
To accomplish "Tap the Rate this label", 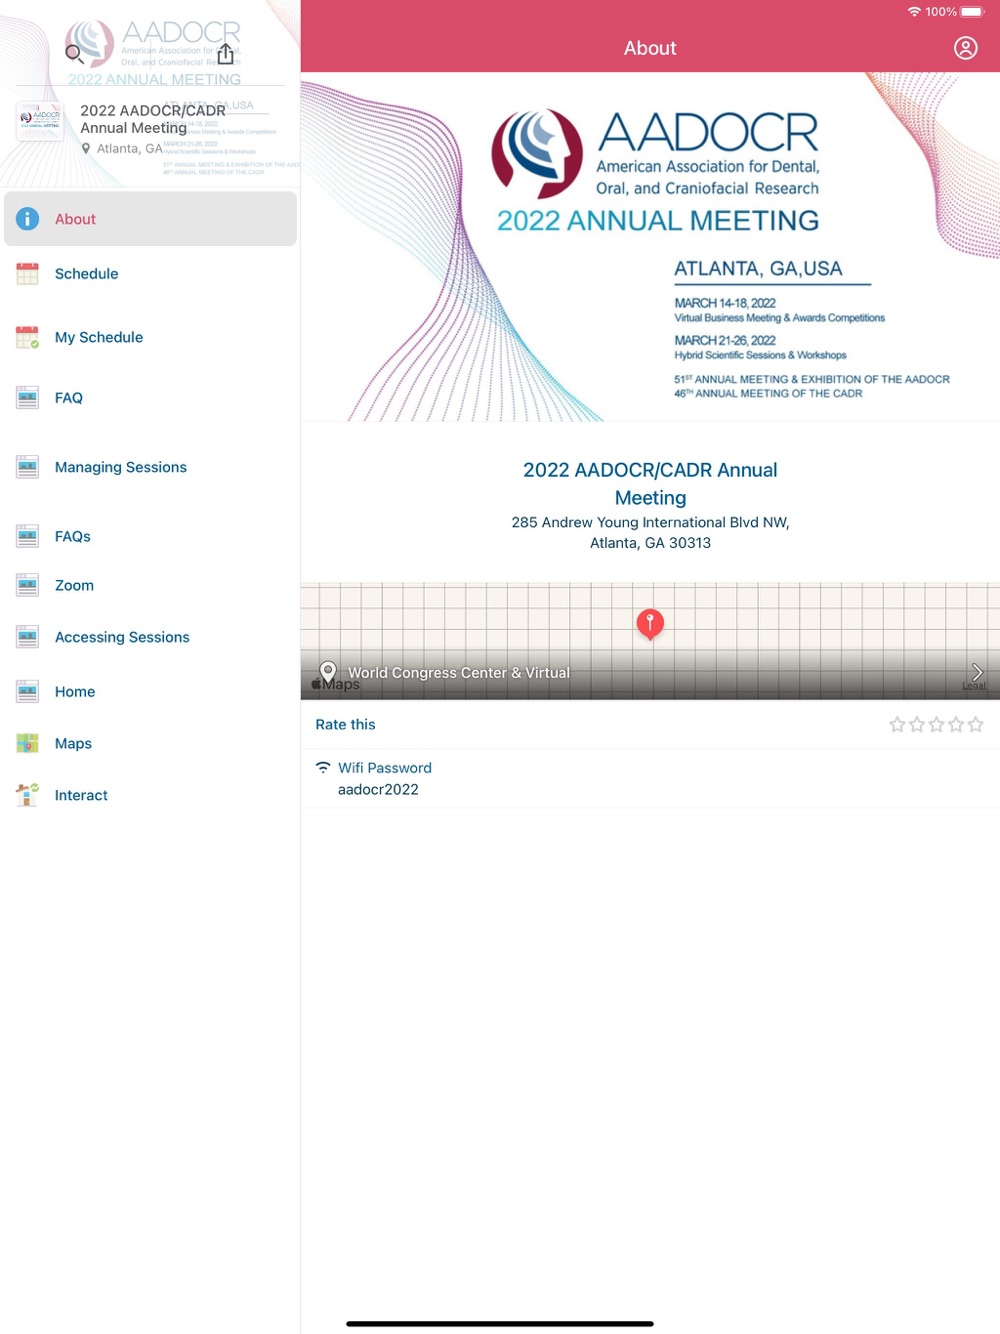I will pos(346,724).
